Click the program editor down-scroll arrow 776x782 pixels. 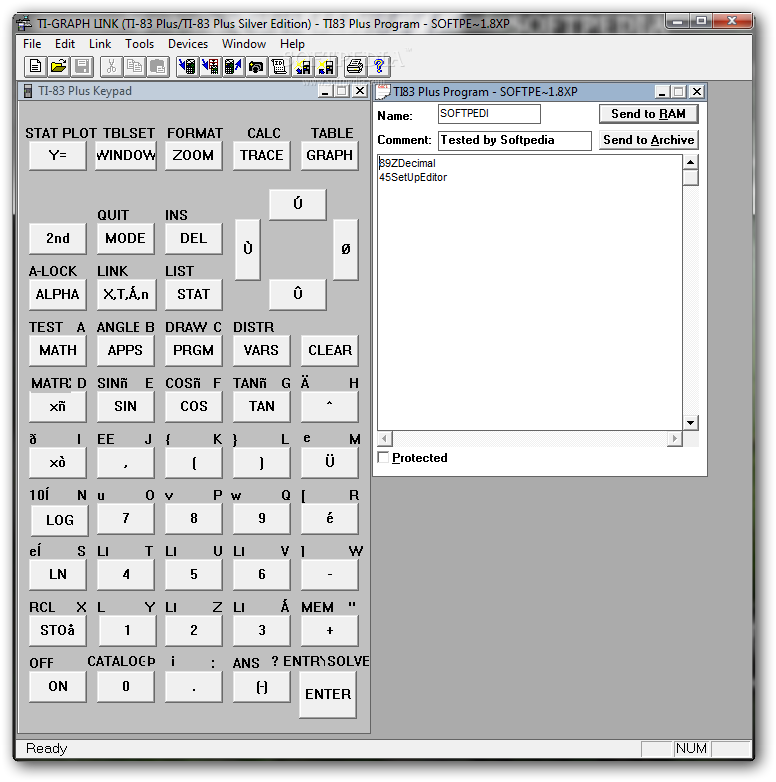pos(690,423)
